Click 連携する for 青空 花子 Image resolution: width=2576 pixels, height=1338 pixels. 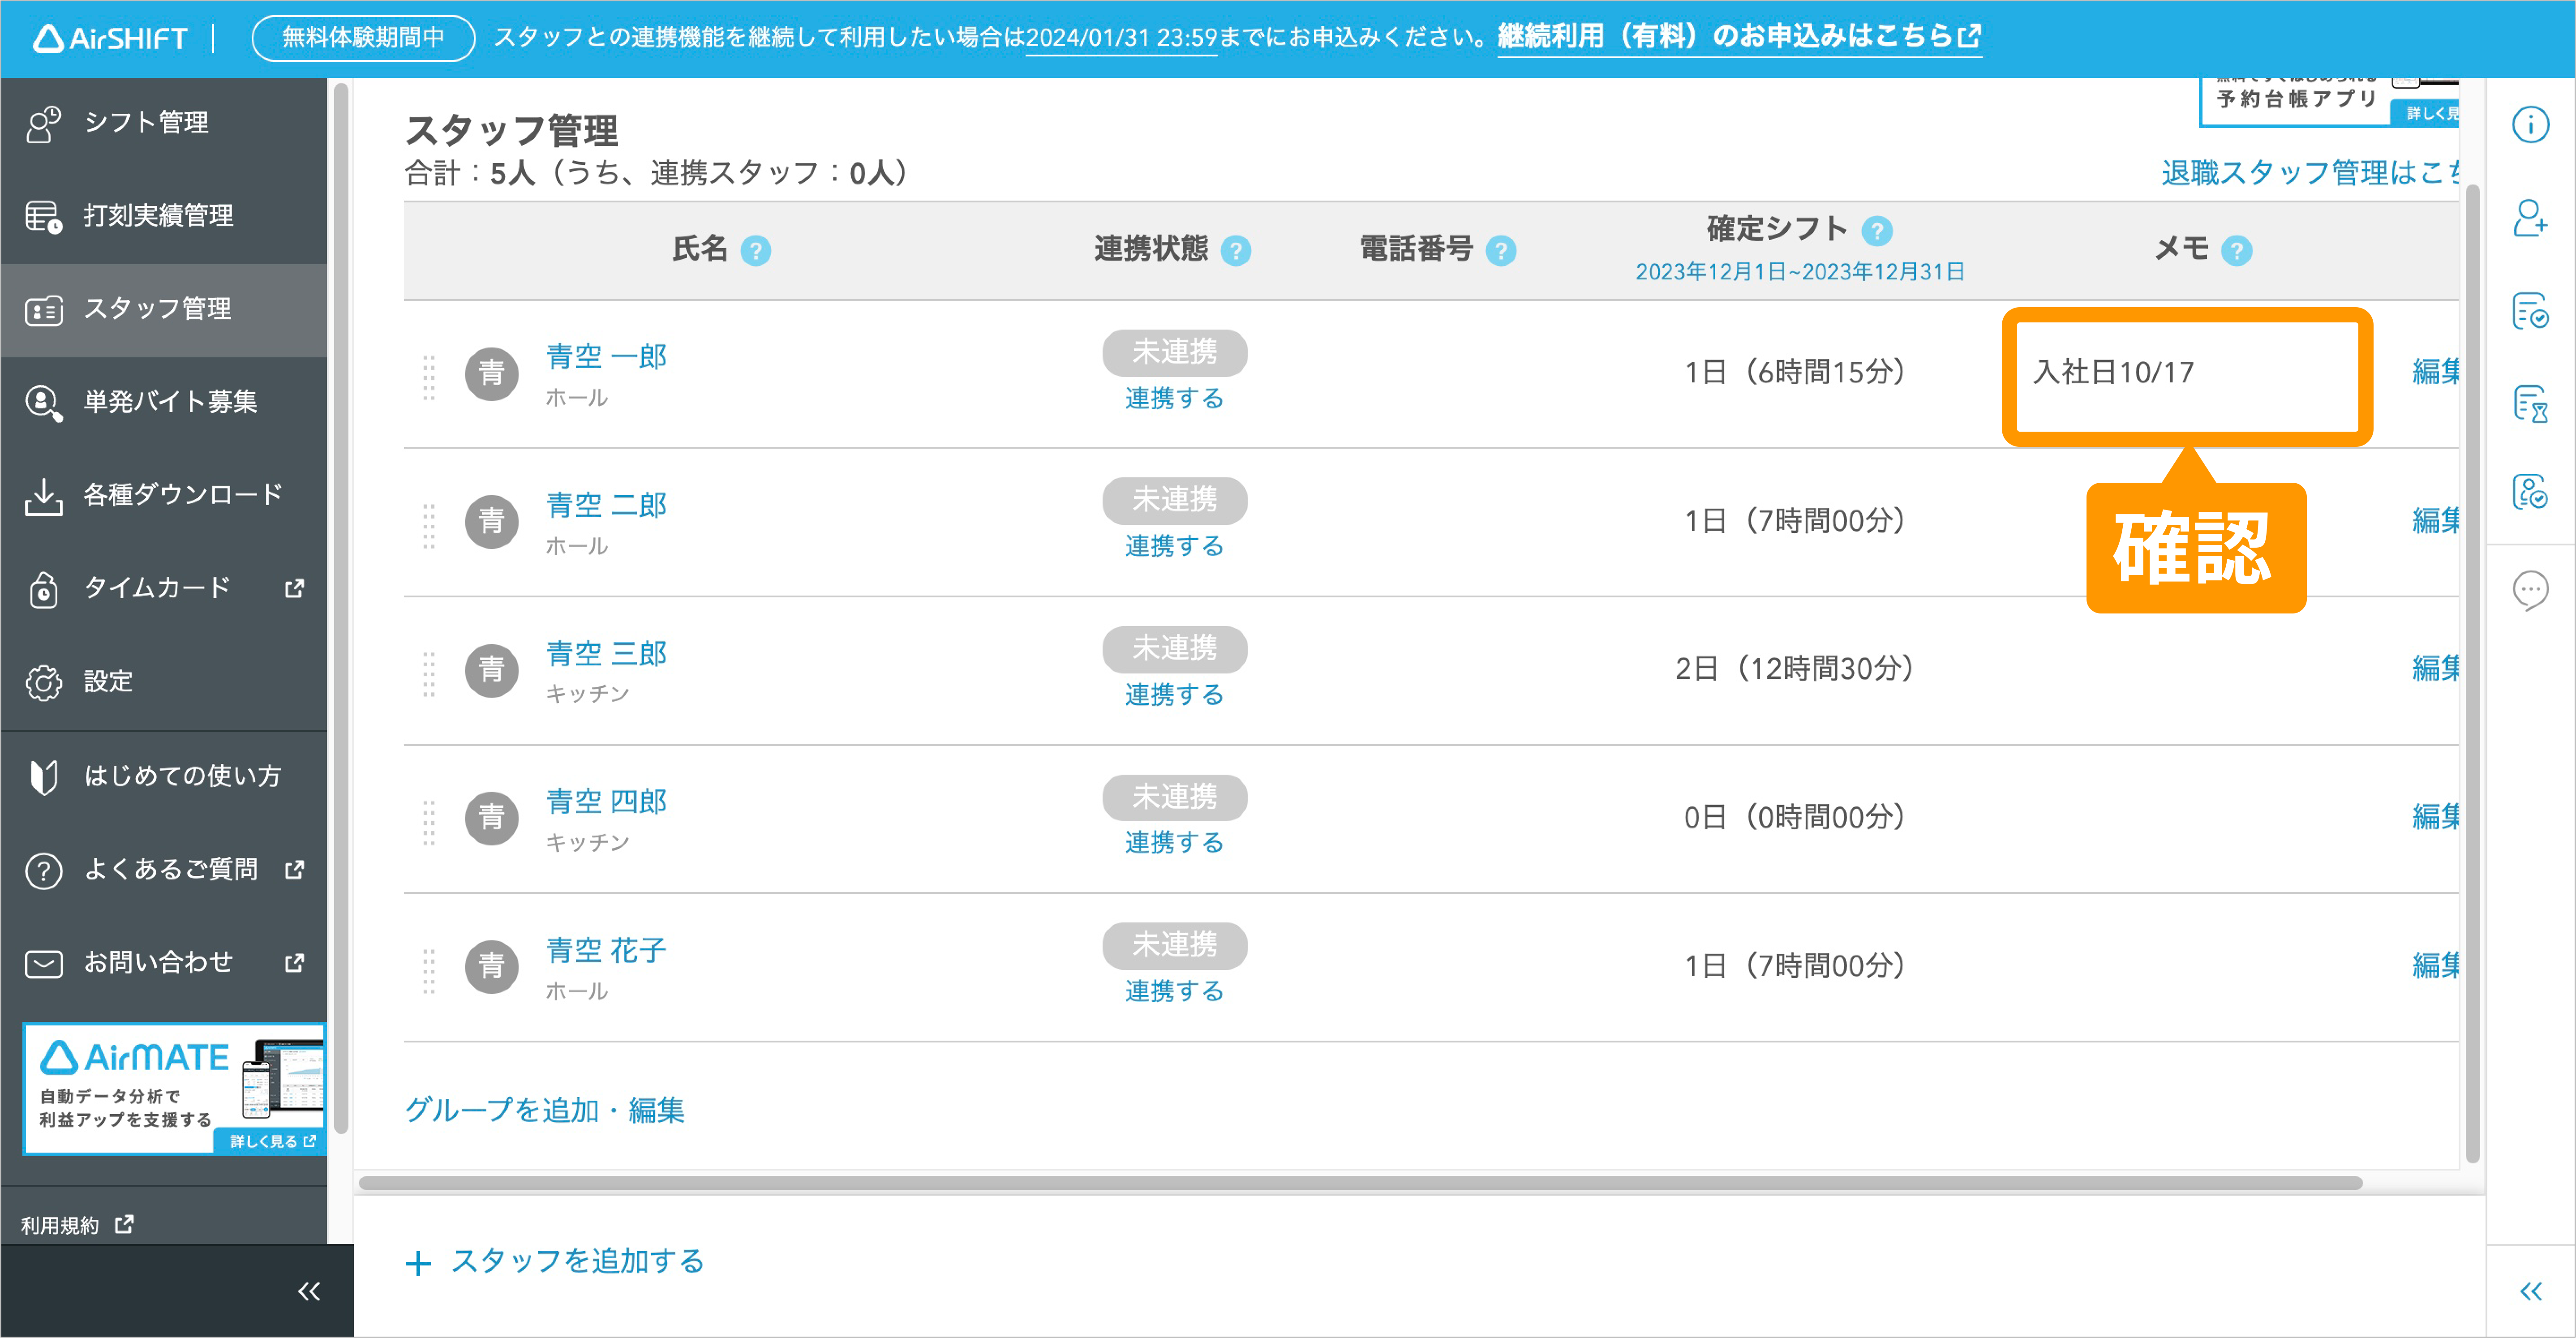pyautogui.click(x=1174, y=992)
